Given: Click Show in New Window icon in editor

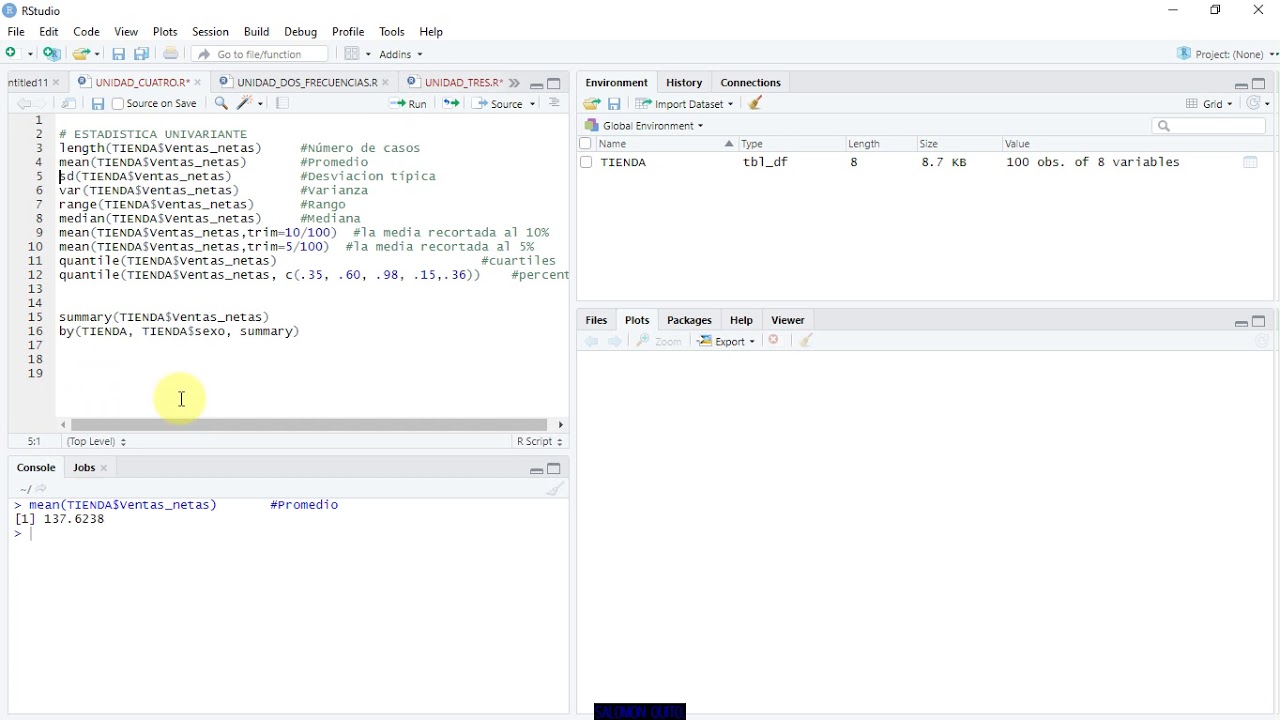Looking at the screenshot, I should point(69,104).
